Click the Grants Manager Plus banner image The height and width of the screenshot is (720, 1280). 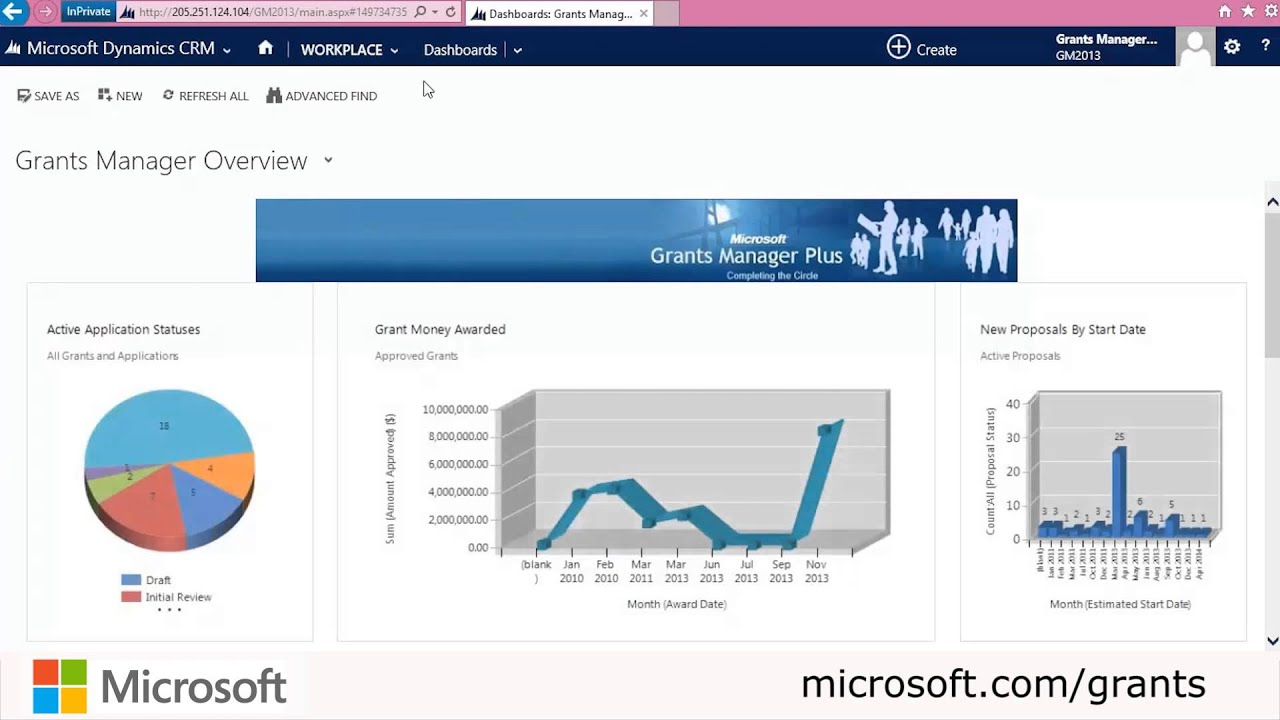point(636,240)
